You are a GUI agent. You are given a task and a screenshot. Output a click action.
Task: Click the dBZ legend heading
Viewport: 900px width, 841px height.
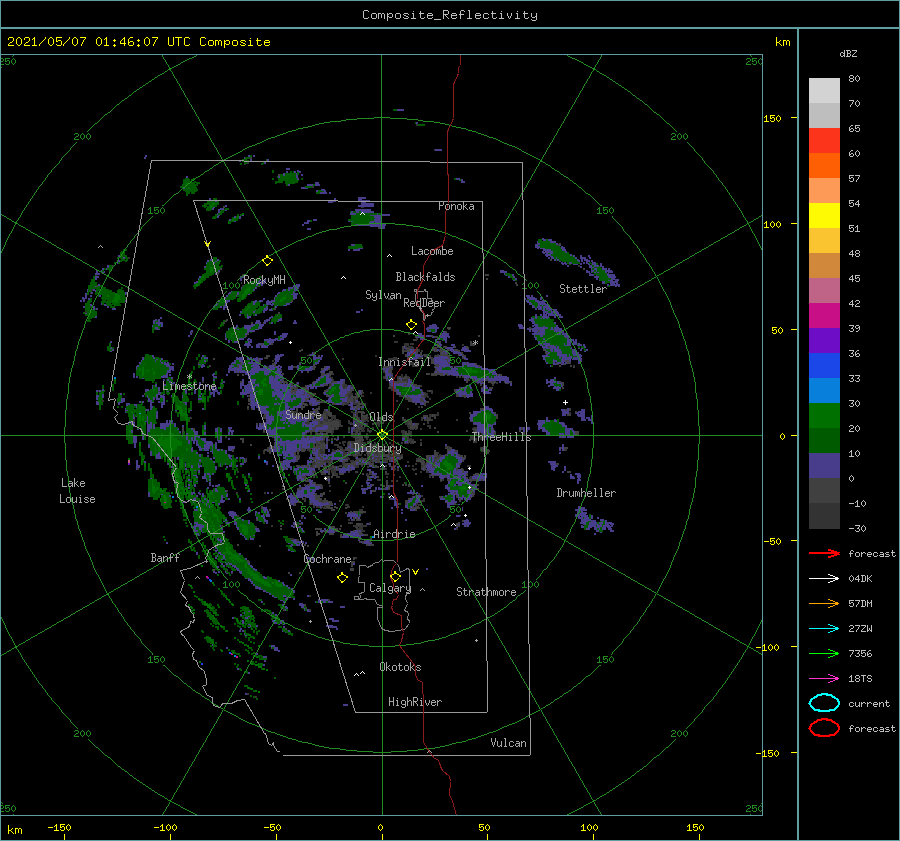tap(848, 53)
